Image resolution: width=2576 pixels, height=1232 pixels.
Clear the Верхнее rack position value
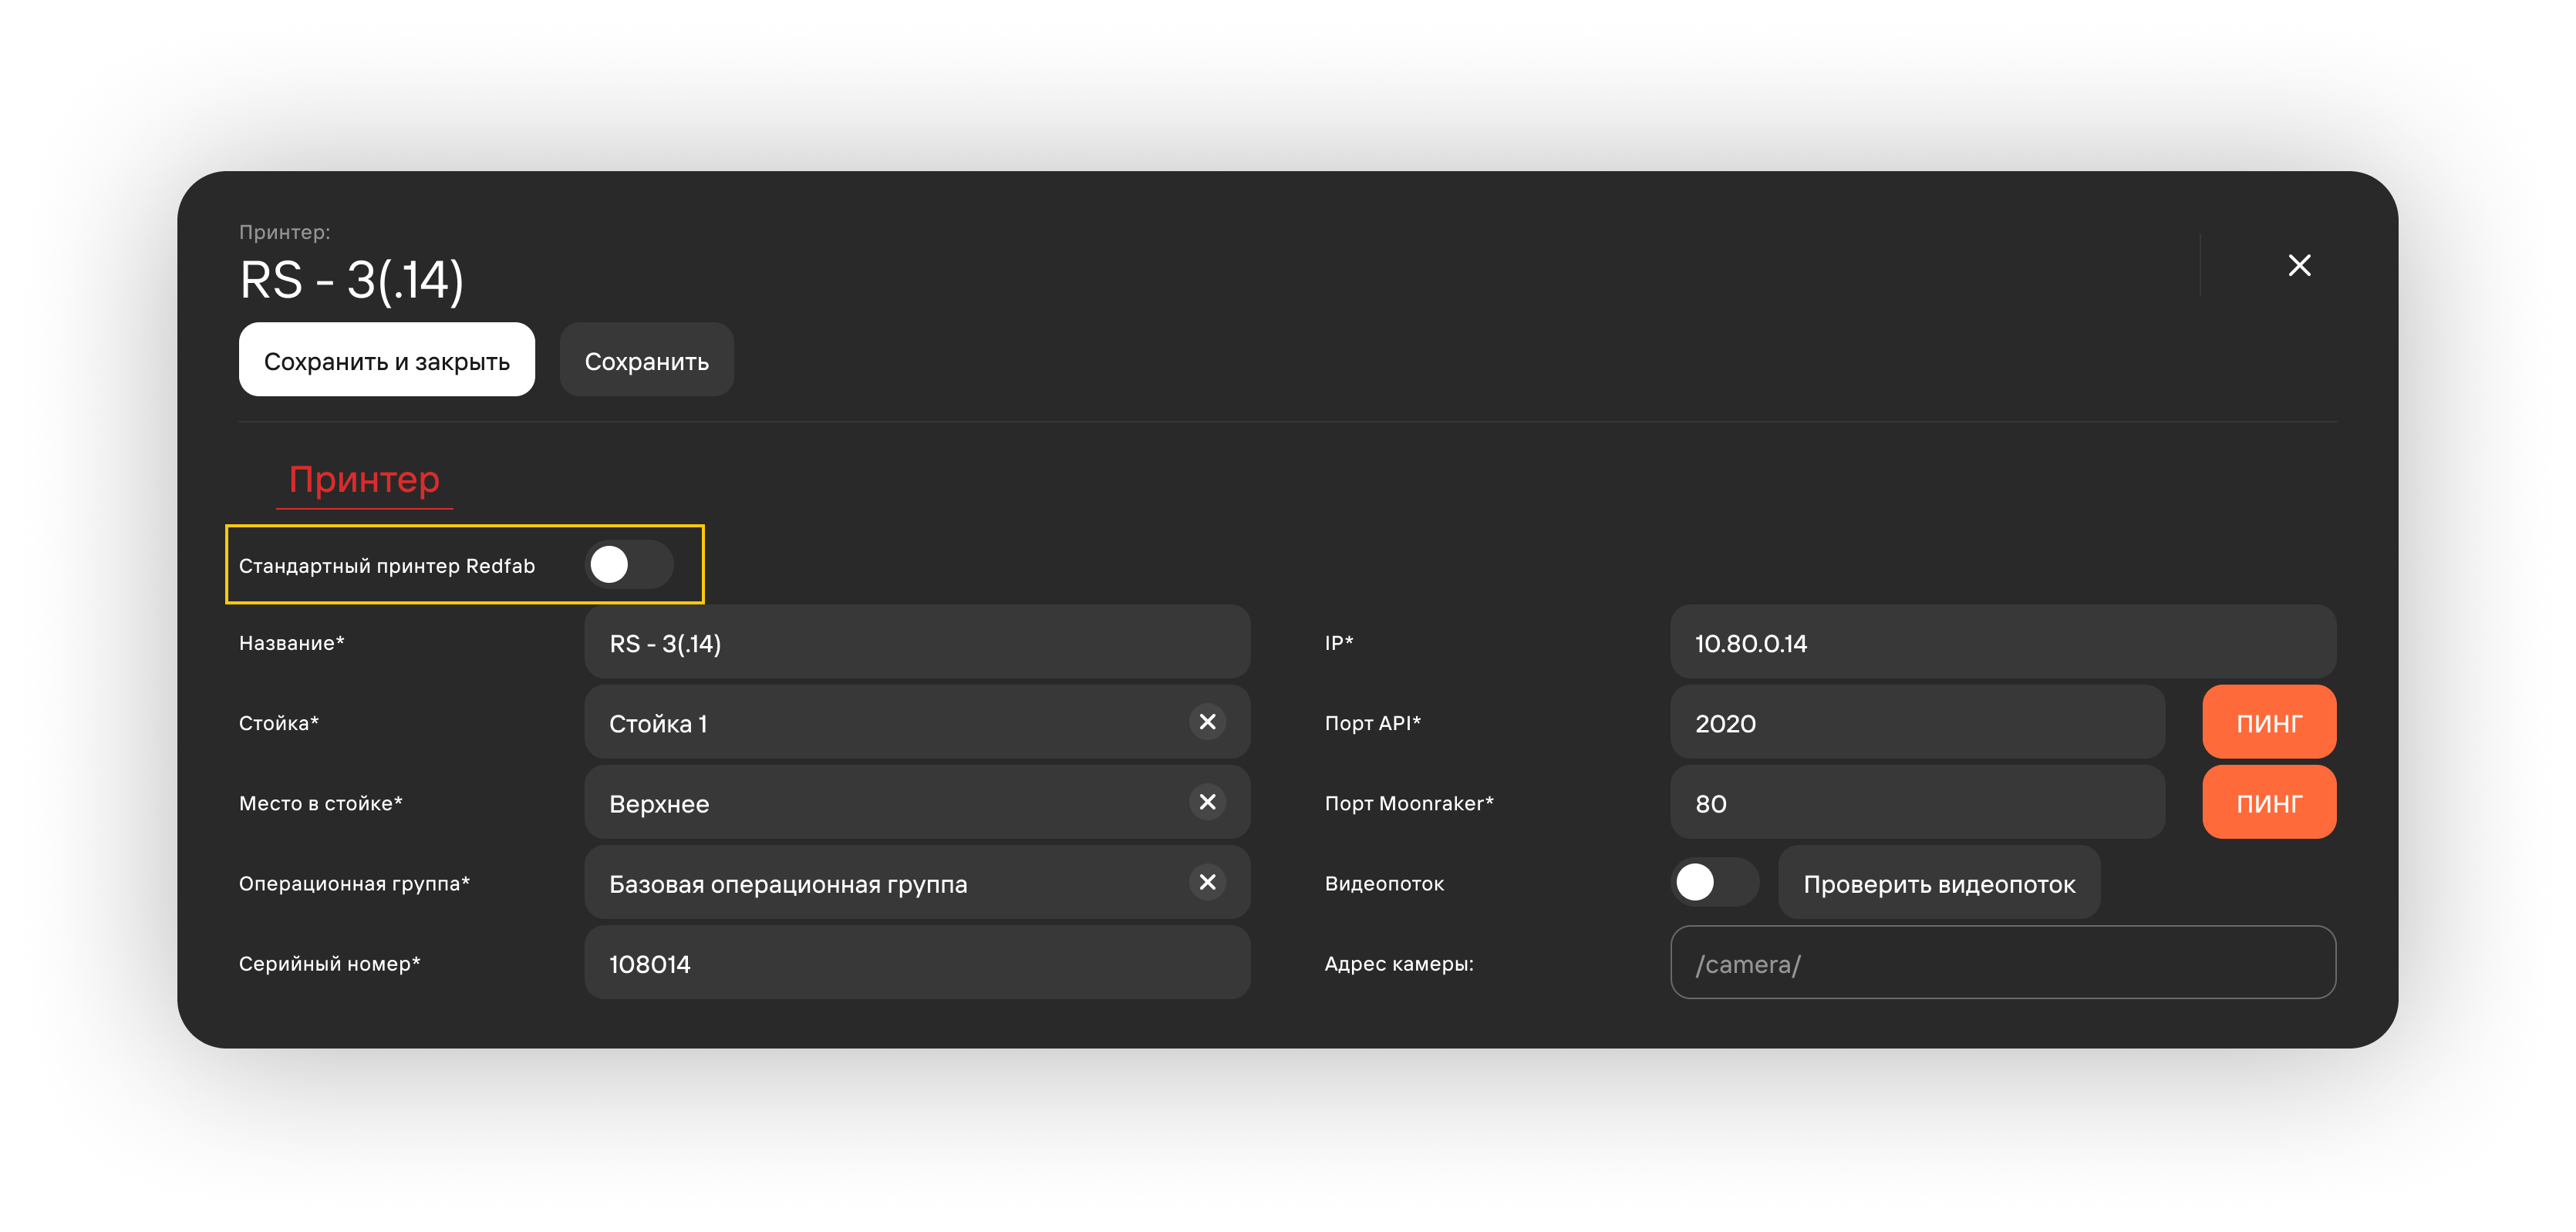tap(1207, 802)
